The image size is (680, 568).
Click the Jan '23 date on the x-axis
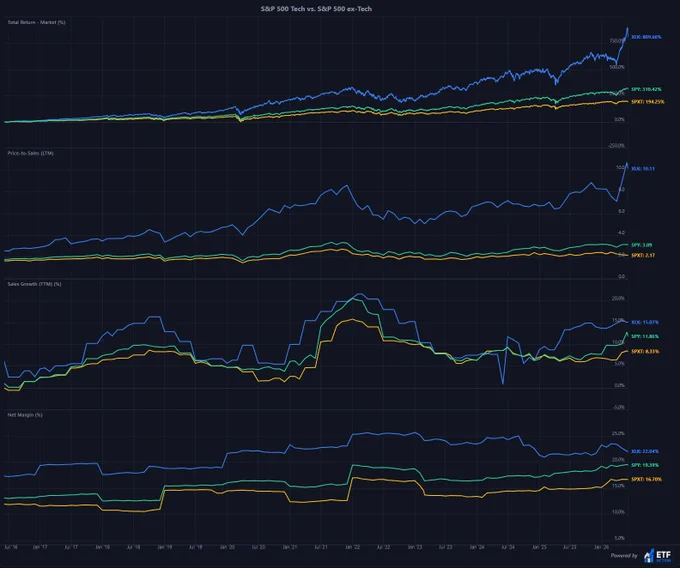coord(415,547)
